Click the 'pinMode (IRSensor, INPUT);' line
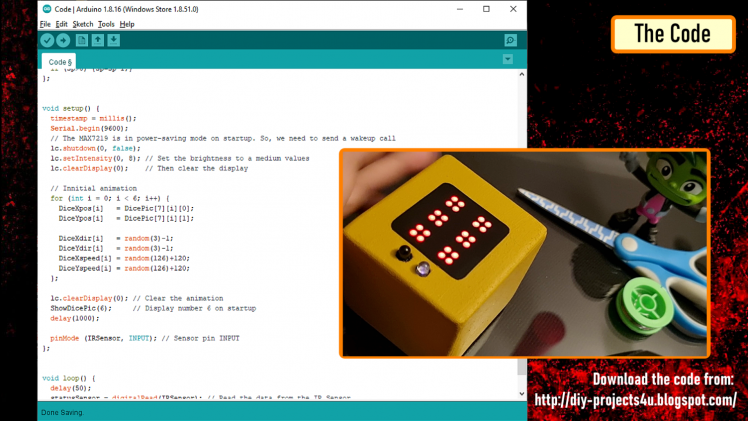Screen dimensions: 748x421 click(104, 339)
